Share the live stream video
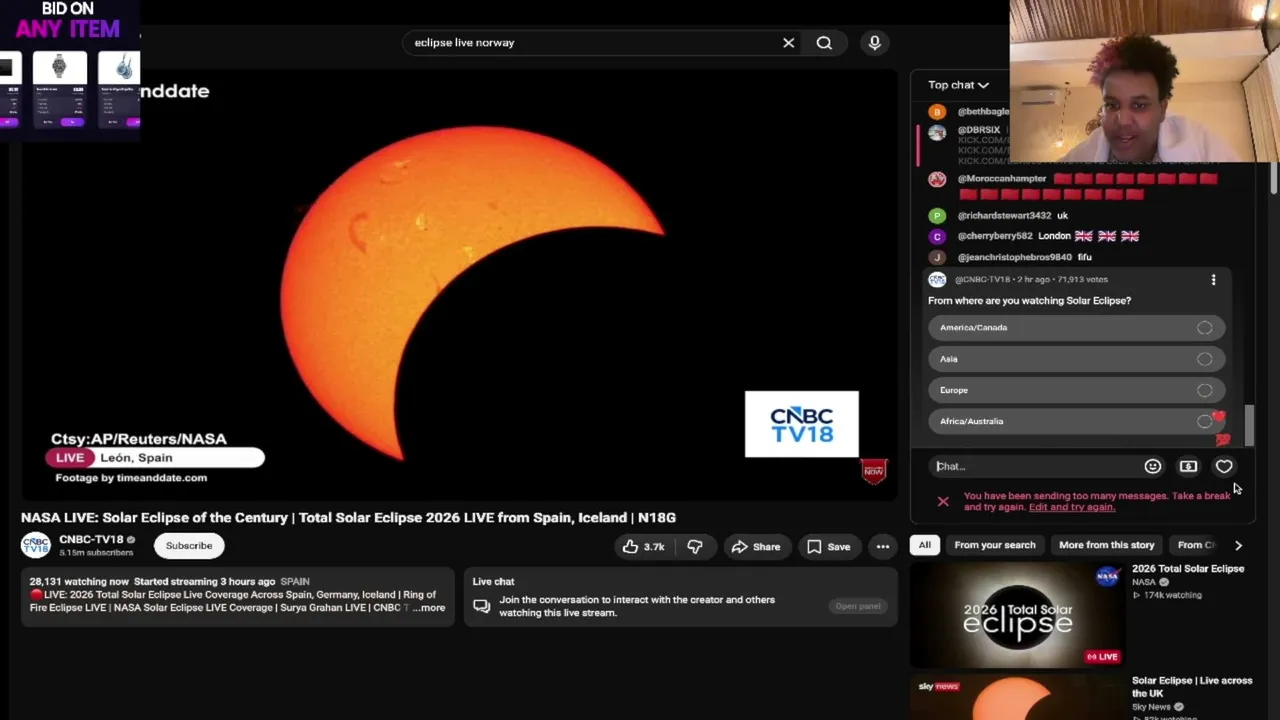 pyautogui.click(x=756, y=547)
